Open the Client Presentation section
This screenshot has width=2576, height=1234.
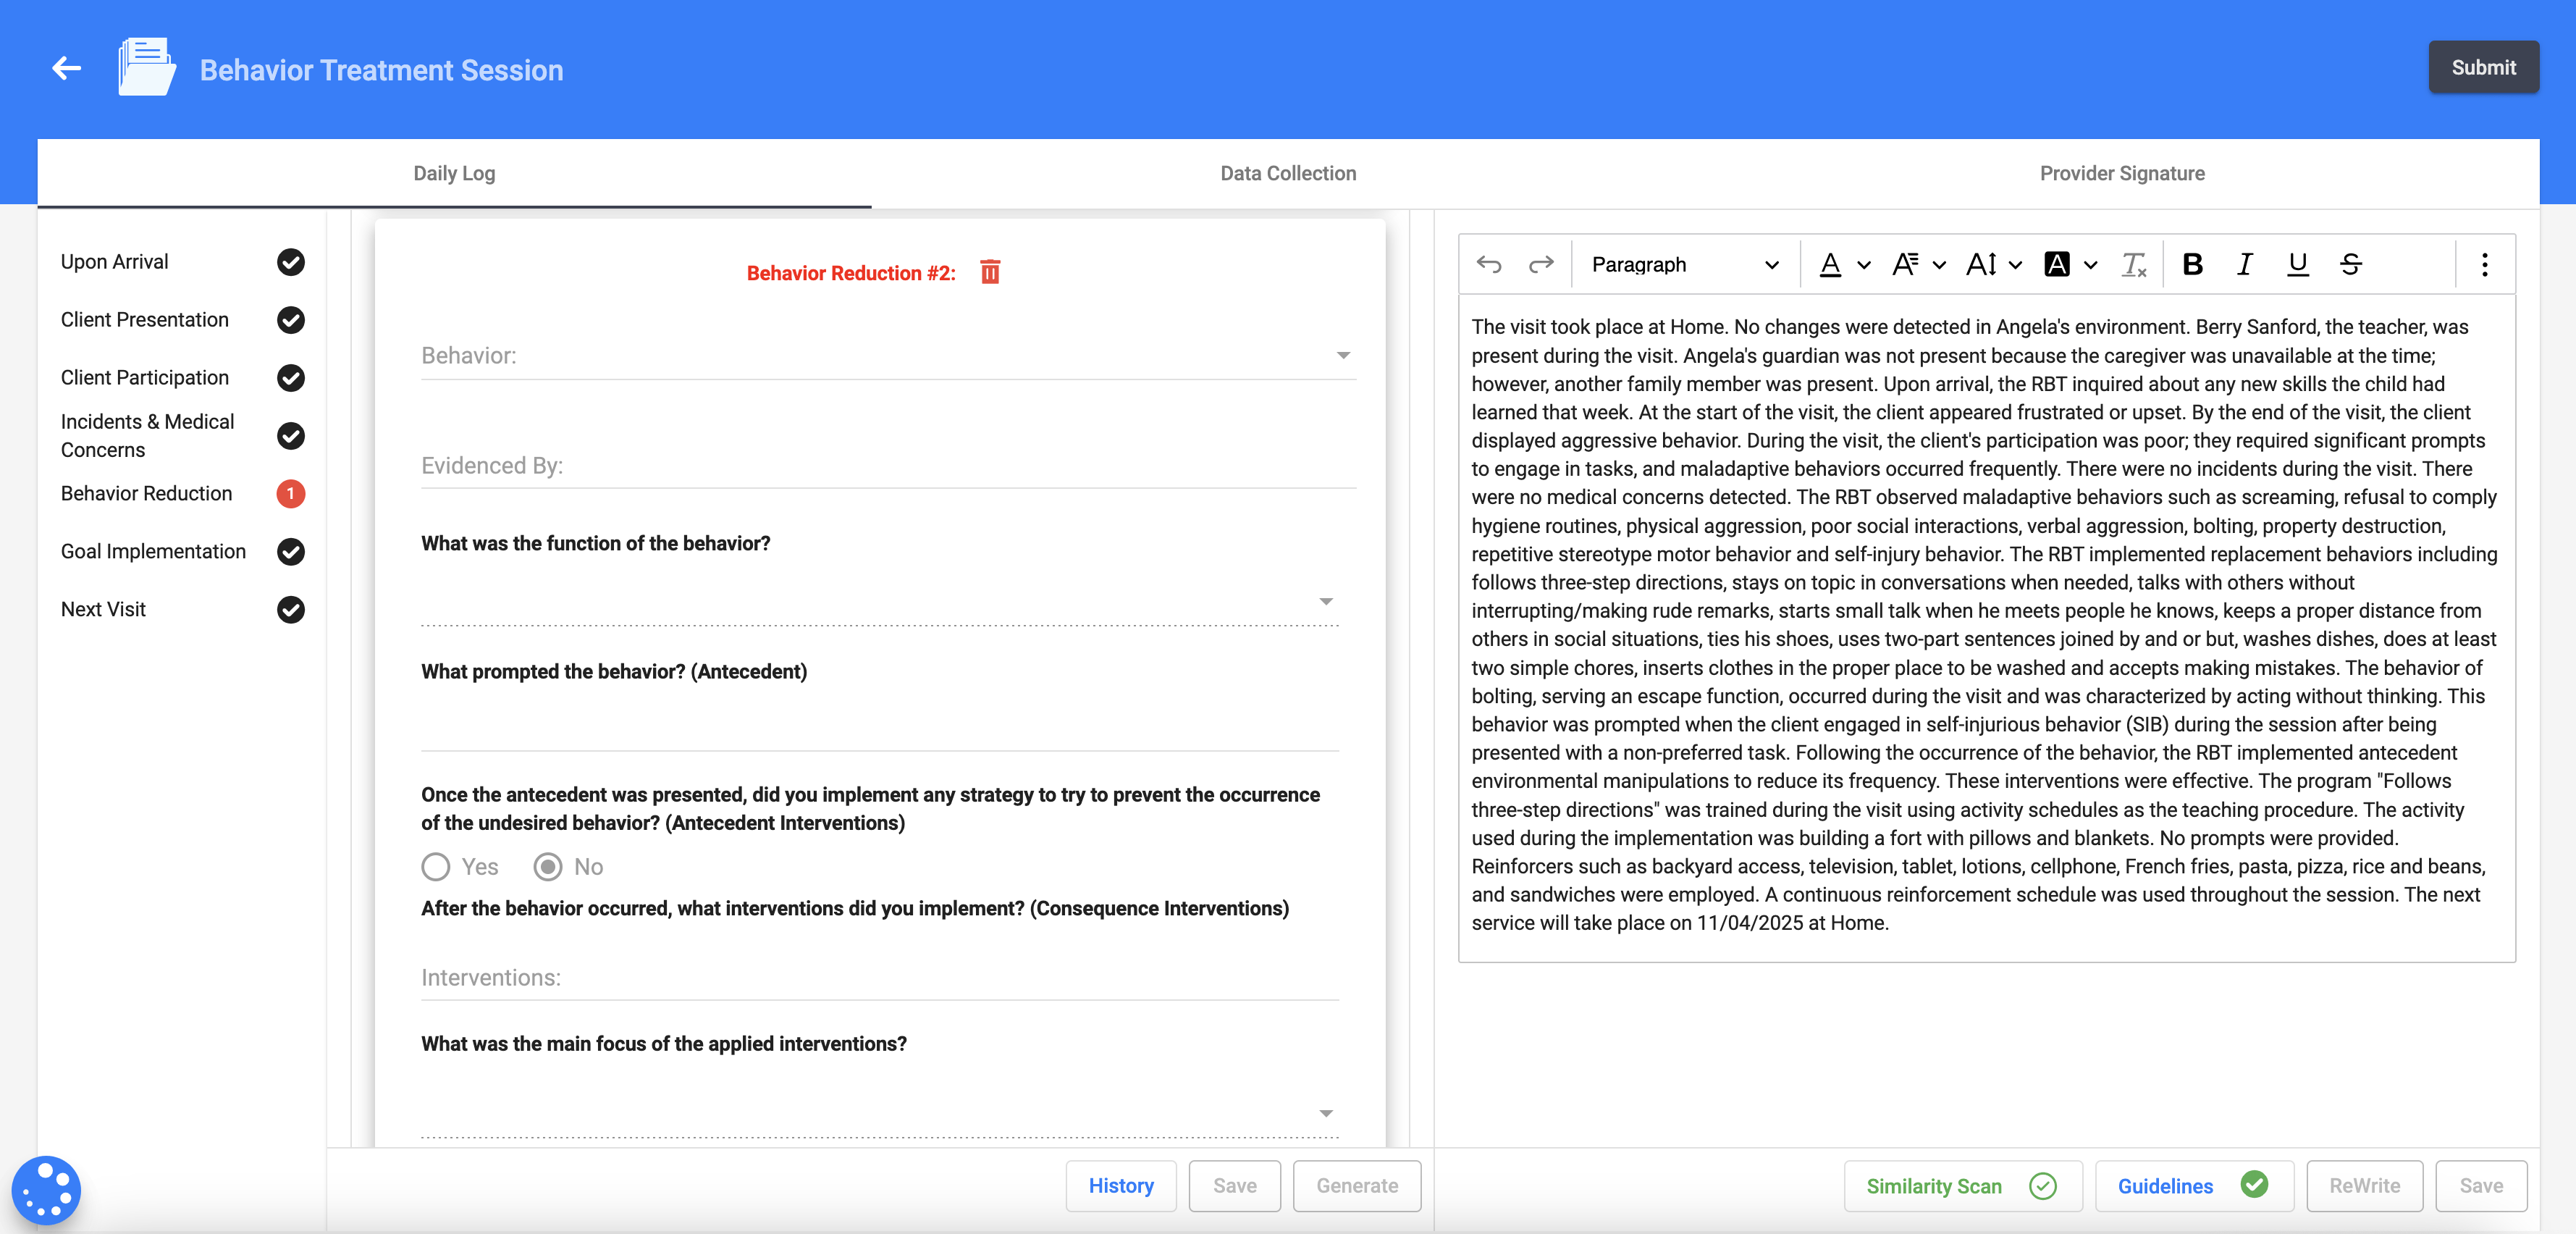[x=183, y=320]
